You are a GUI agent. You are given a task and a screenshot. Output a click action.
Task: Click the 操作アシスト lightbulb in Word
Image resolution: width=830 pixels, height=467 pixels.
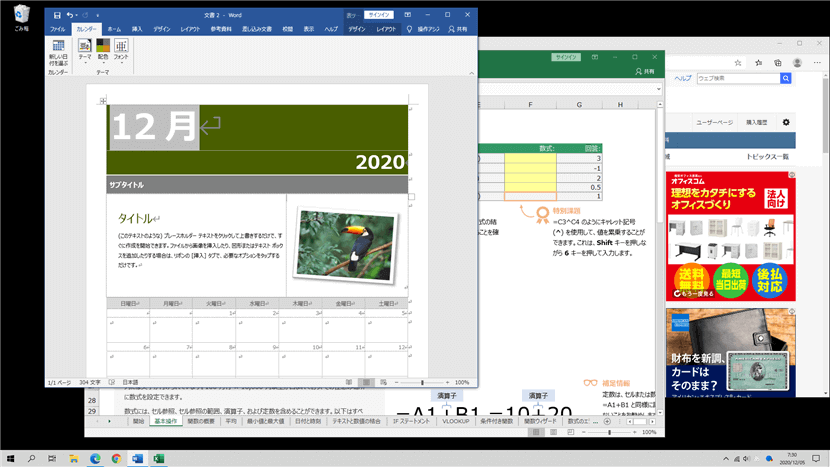tap(409, 29)
